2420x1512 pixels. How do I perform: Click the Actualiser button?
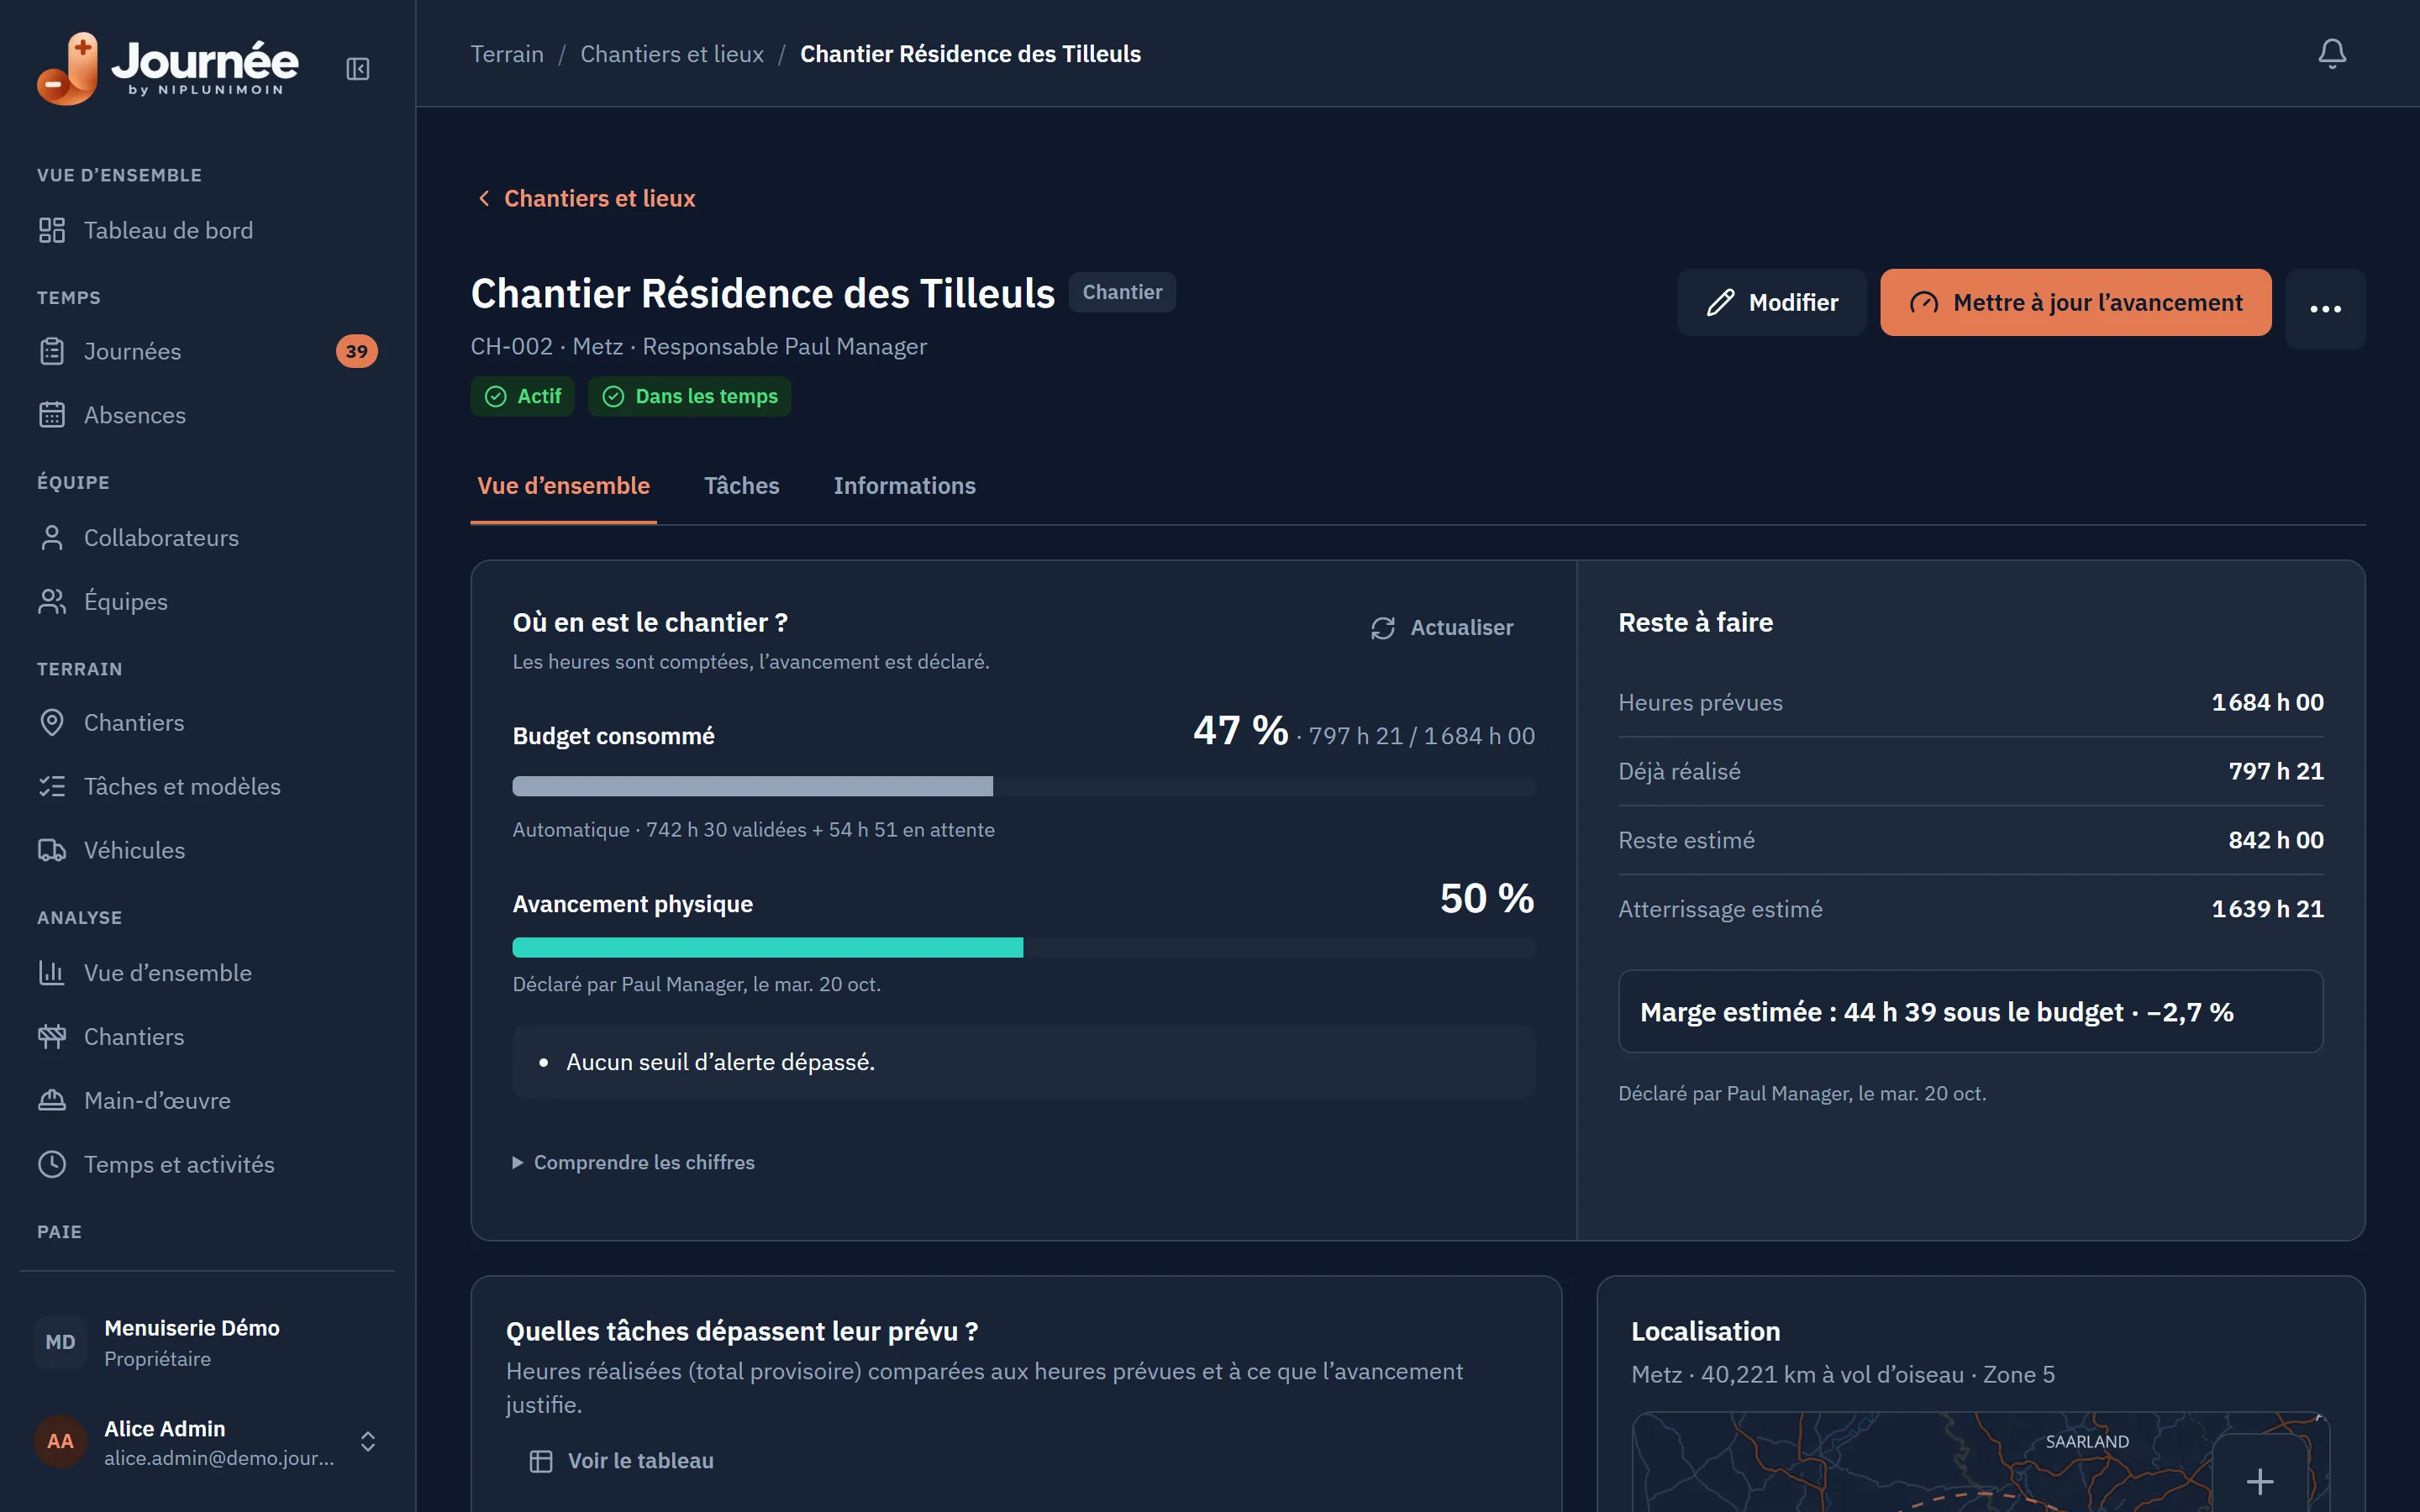[x=1441, y=628]
